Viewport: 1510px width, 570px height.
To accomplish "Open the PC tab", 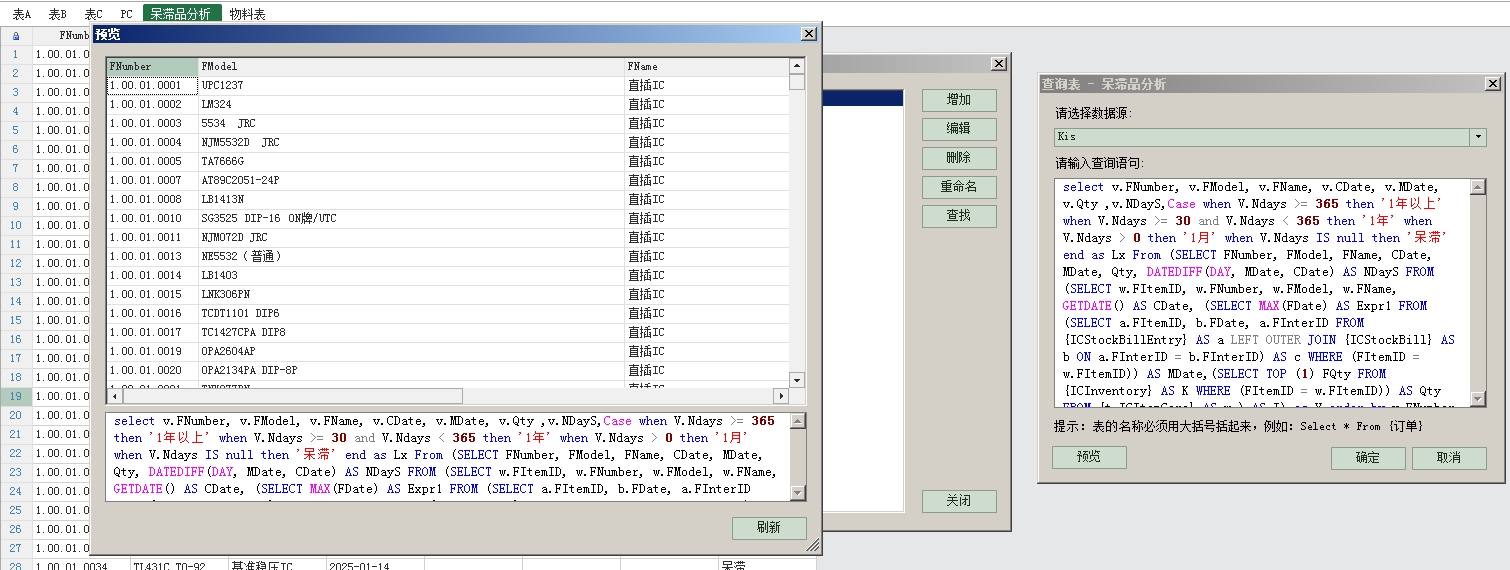I will [x=126, y=14].
